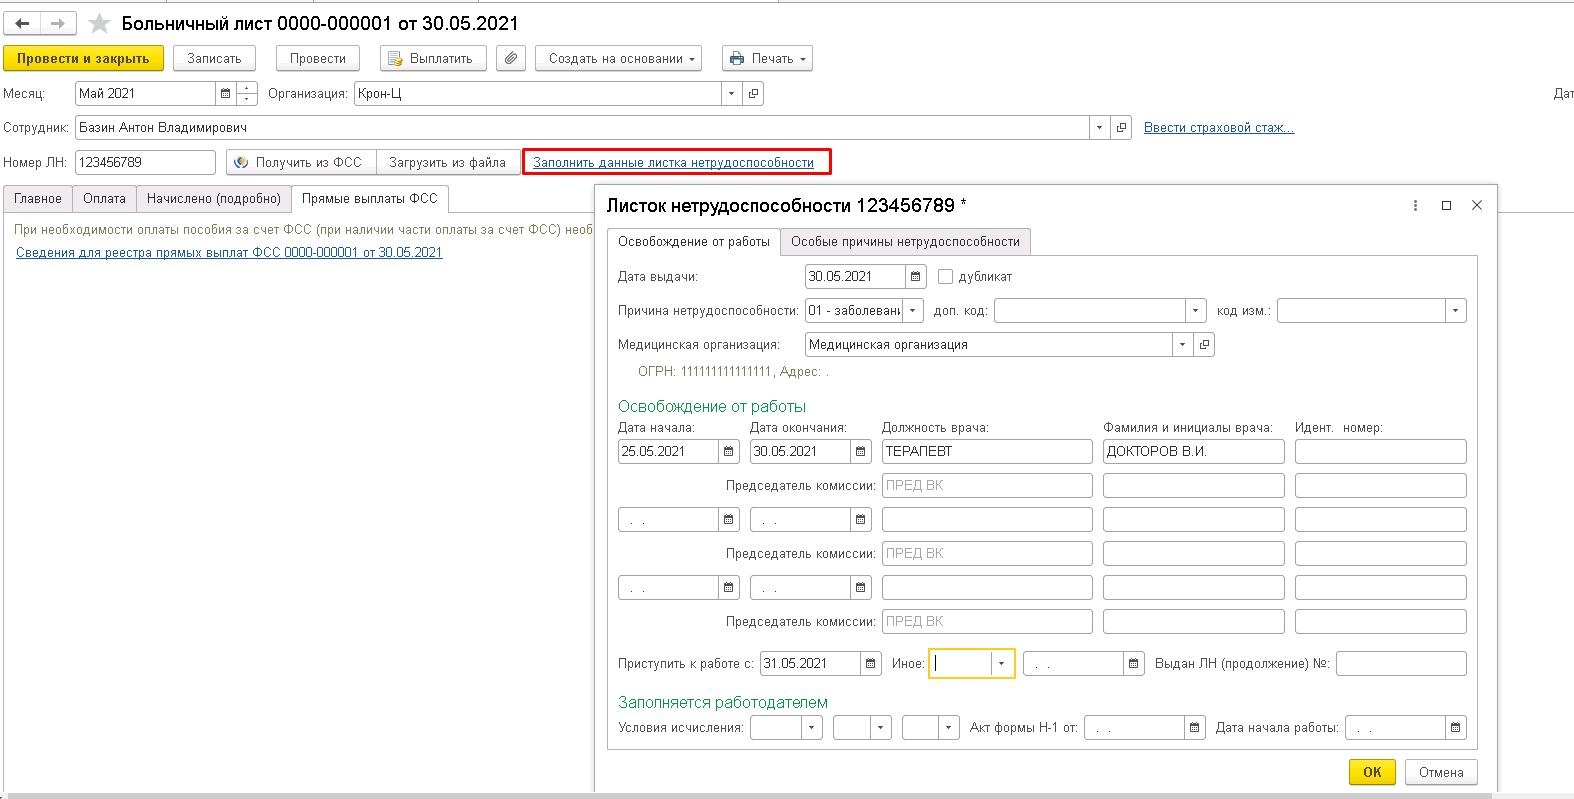The image size is (1574, 799).
Task: Click the Выплатить button
Action: click(431, 58)
